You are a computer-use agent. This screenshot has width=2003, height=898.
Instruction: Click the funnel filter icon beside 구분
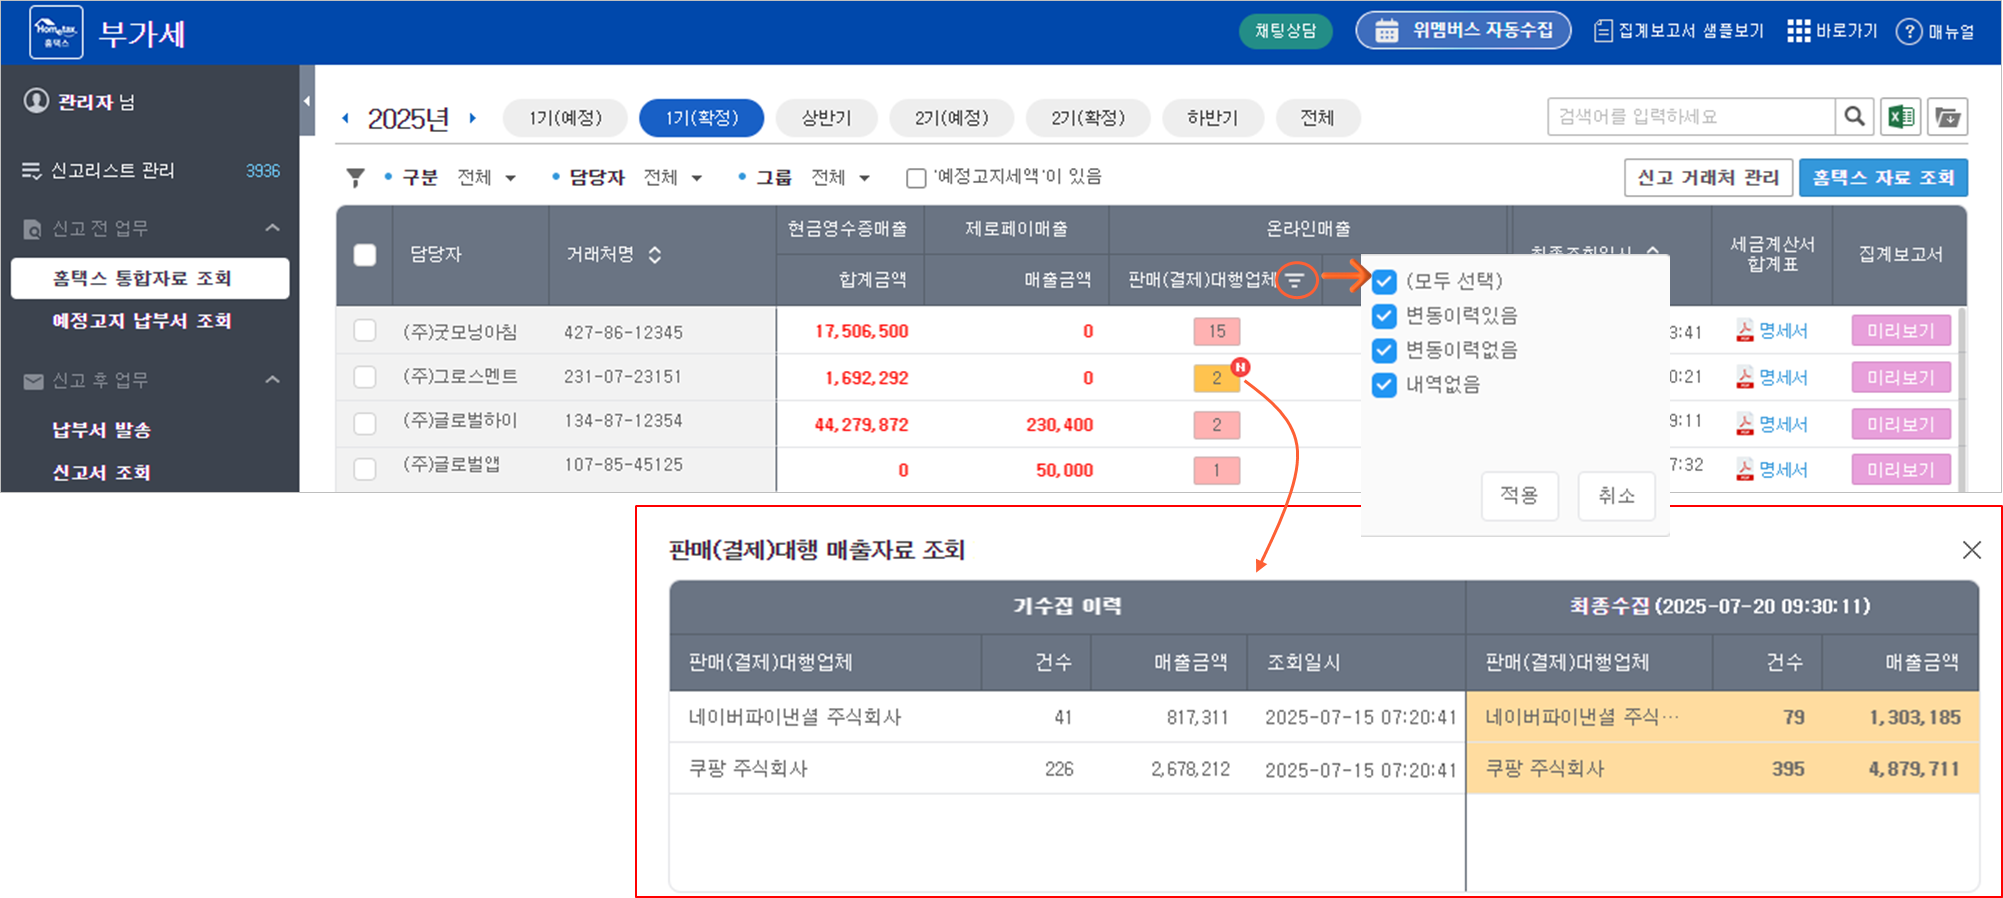point(355,178)
